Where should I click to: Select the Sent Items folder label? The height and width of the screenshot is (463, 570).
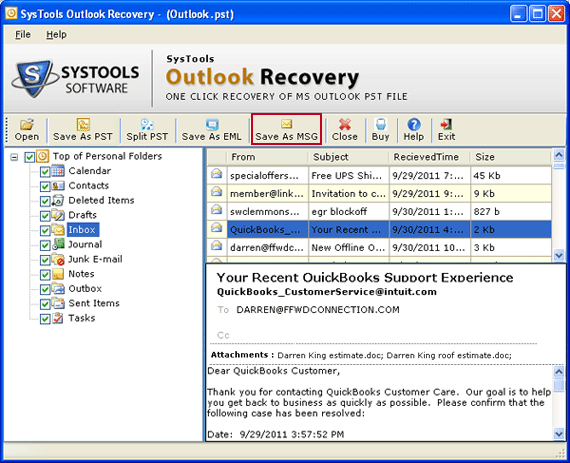tap(94, 303)
